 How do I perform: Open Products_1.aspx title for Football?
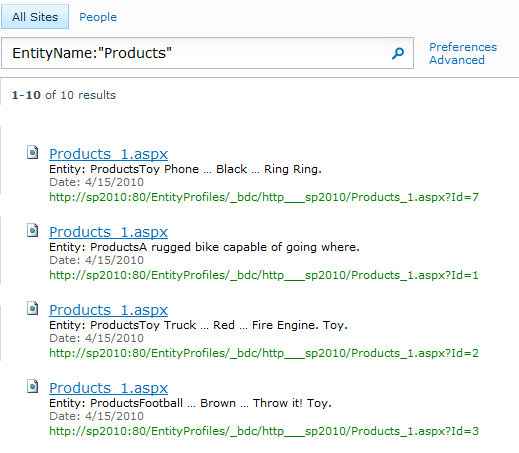coord(108,388)
